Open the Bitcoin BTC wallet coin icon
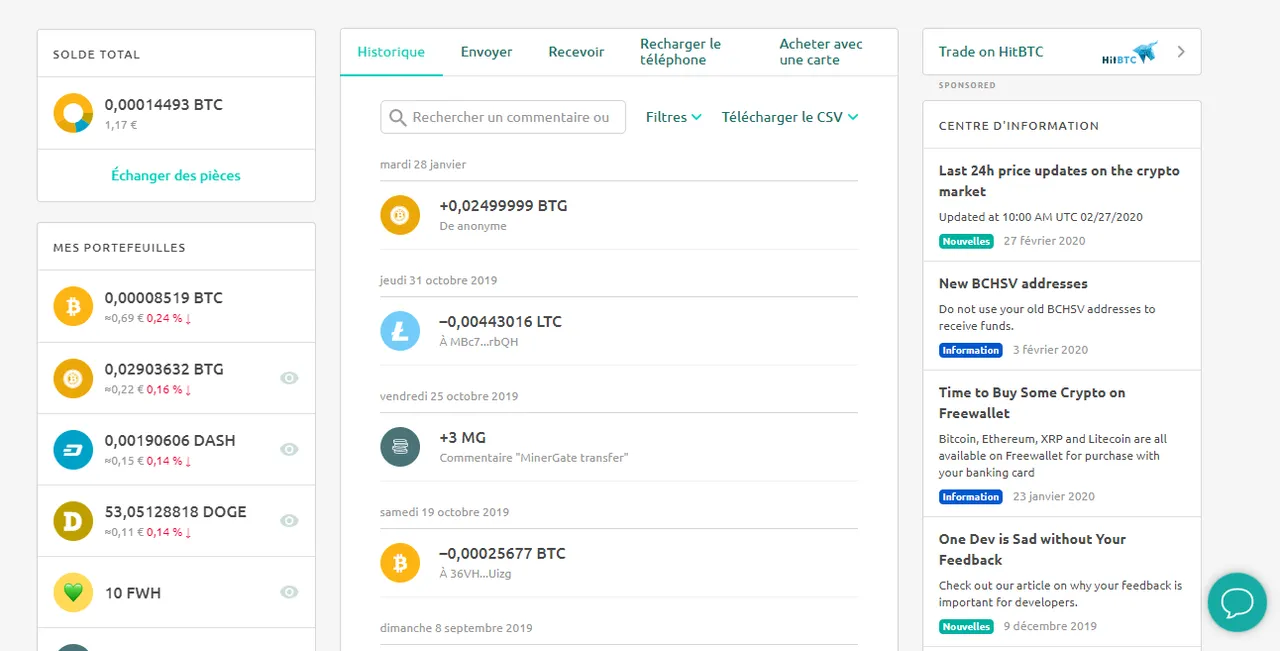 (x=73, y=306)
